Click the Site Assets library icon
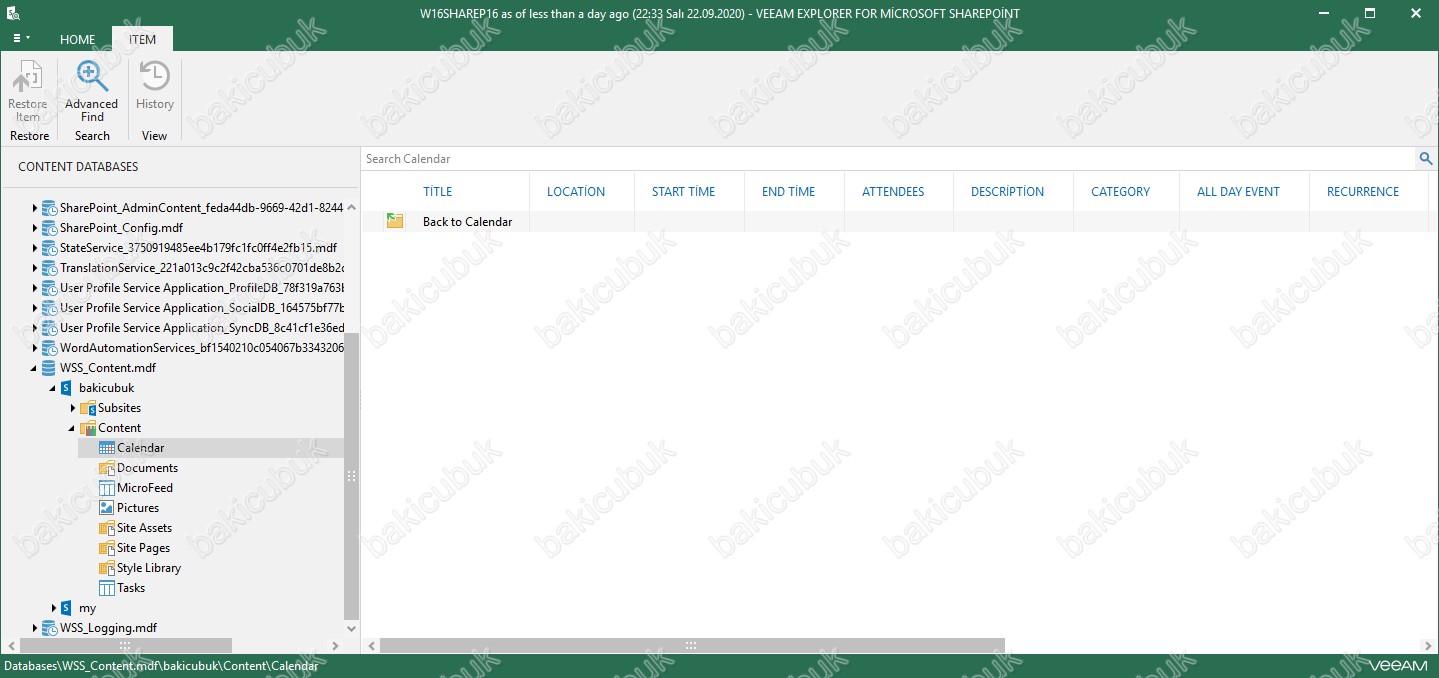Screen dimensions: 1439x678 pyautogui.click(x=107, y=528)
